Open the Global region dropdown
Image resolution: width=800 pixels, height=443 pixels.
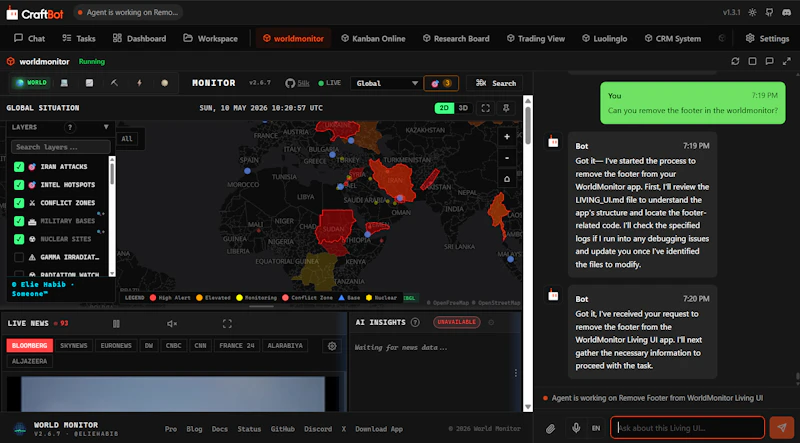tap(386, 83)
